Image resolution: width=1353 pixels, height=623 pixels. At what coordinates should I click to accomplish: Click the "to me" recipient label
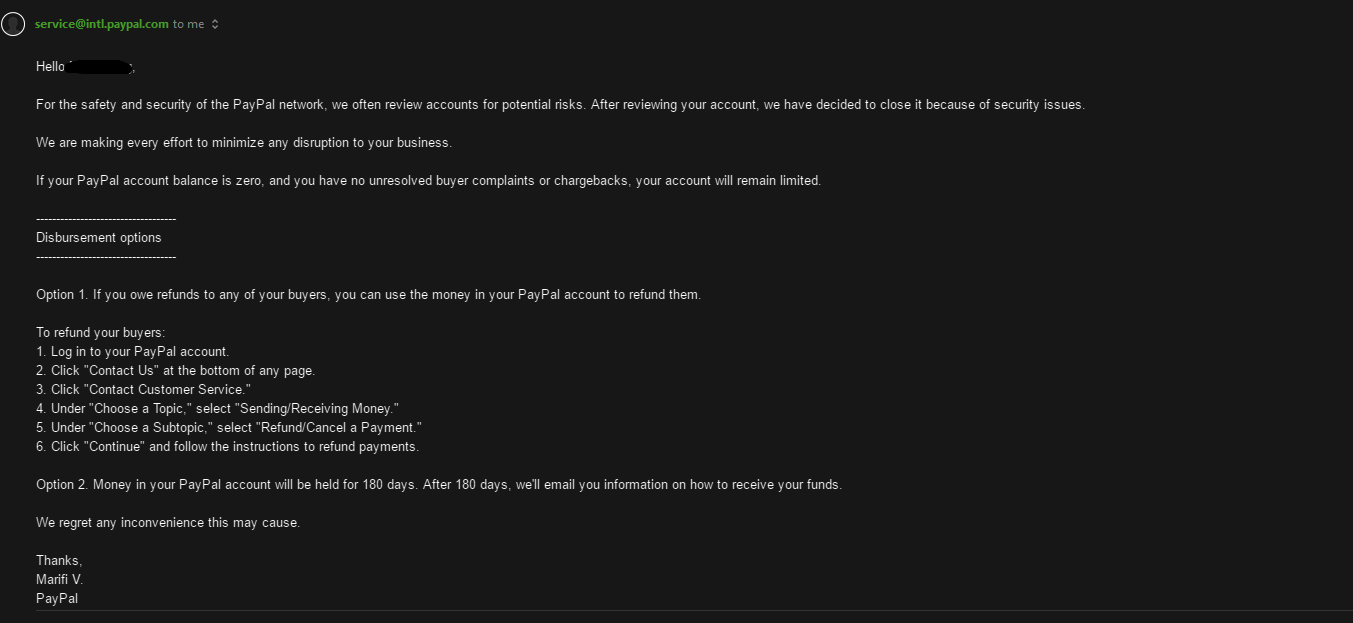click(188, 24)
